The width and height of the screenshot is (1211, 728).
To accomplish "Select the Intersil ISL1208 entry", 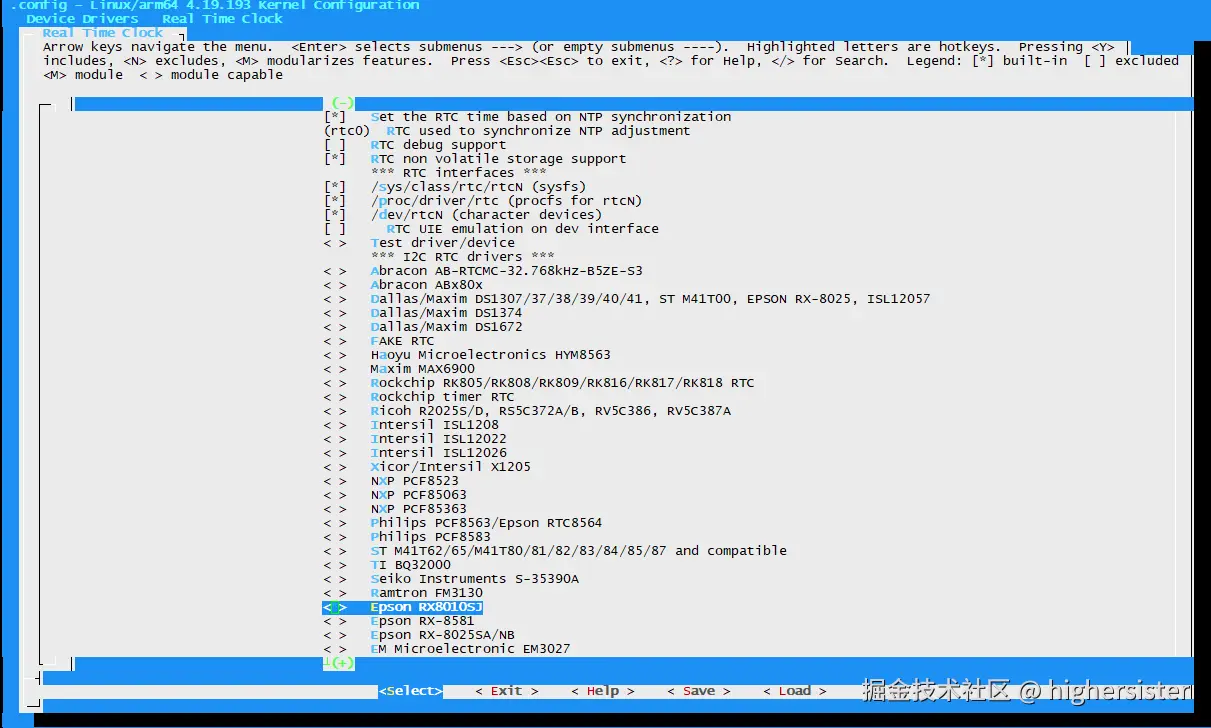I will pos(434,425).
